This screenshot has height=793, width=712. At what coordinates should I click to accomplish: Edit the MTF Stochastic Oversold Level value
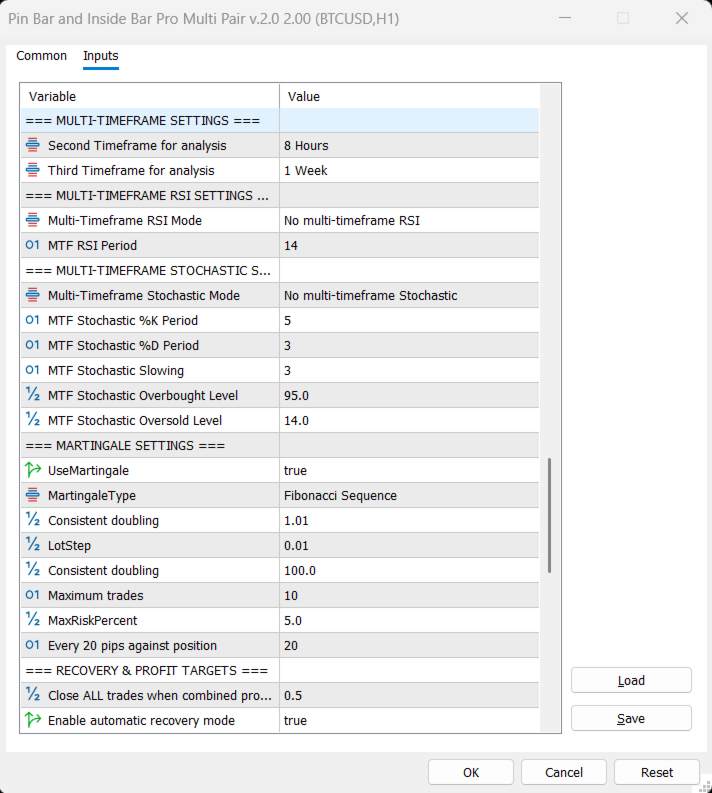click(410, 420)
